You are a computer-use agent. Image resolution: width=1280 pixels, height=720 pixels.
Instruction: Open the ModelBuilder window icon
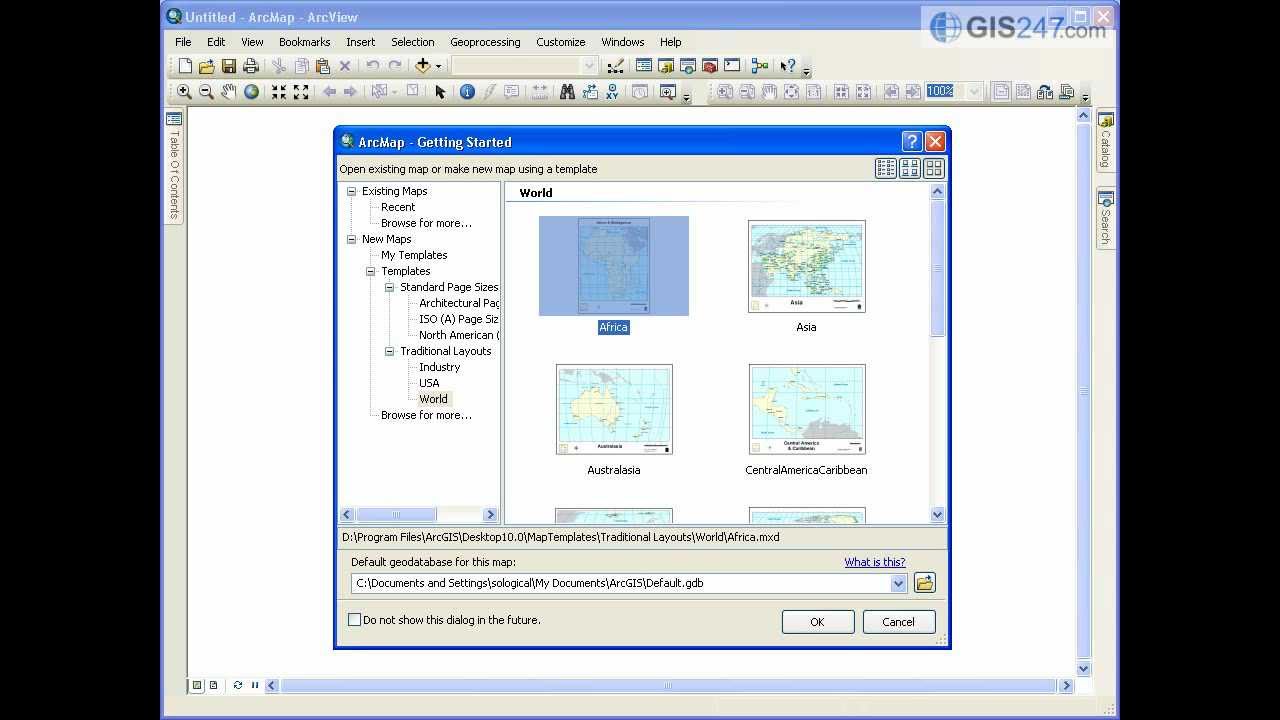(760, 66)
